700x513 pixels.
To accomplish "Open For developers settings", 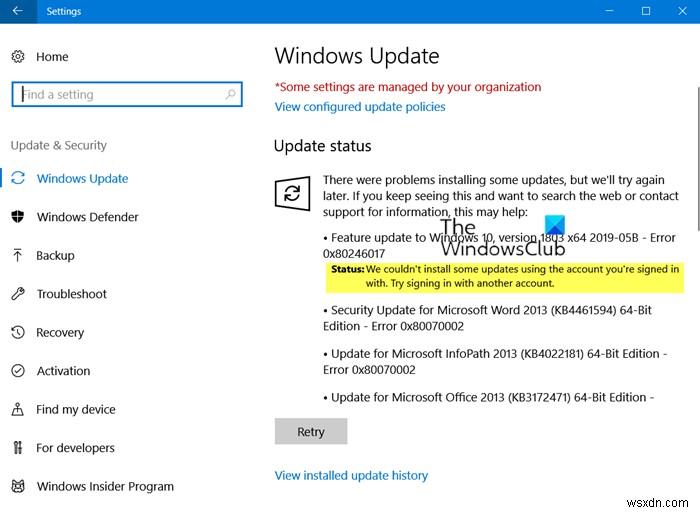I will pos(75,448).
